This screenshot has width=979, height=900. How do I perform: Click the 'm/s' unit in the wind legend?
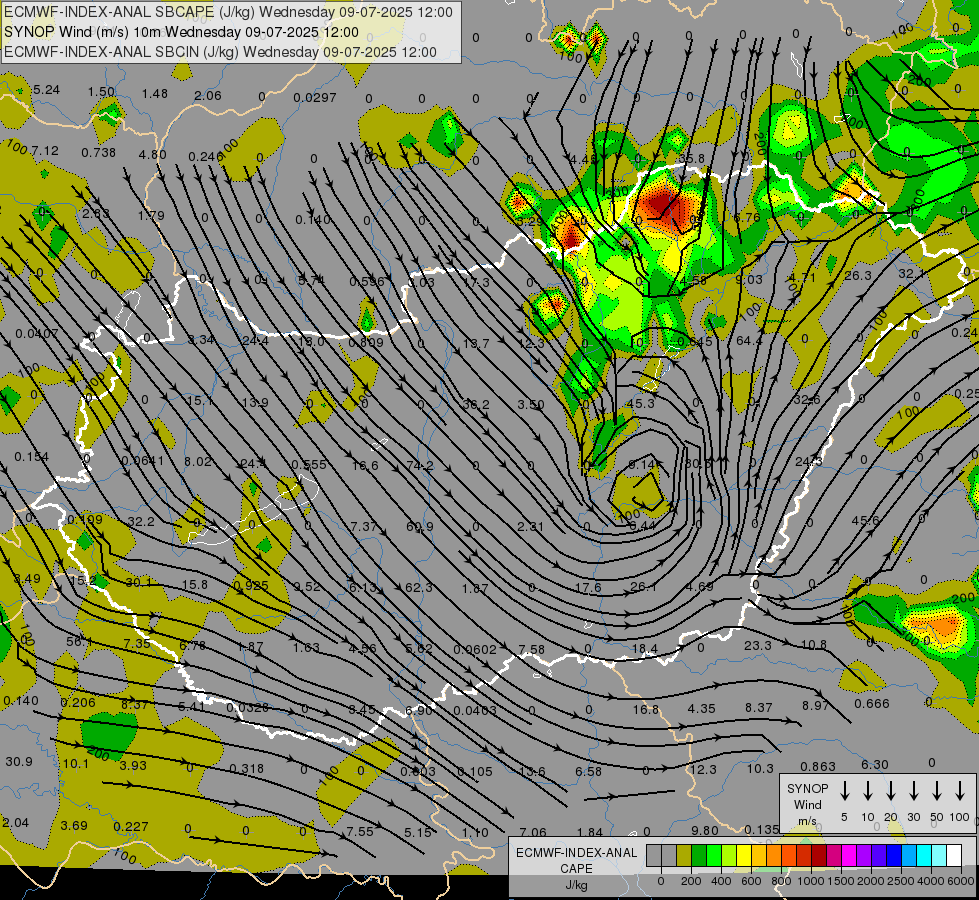tap(807, 821)
